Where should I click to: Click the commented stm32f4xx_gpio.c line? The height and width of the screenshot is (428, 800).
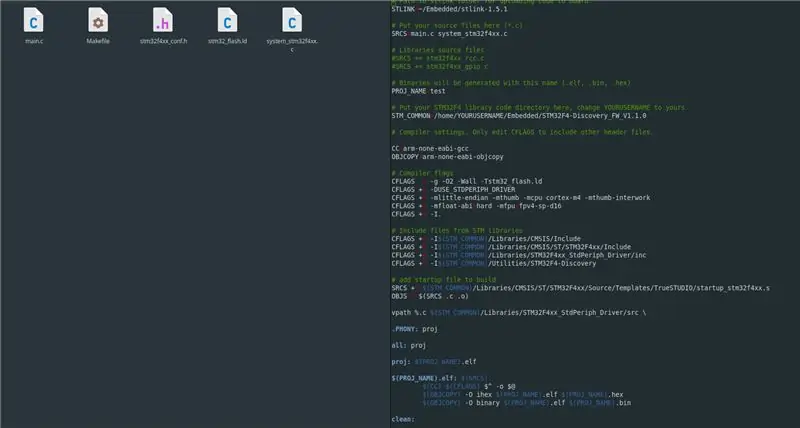[440, 66]
